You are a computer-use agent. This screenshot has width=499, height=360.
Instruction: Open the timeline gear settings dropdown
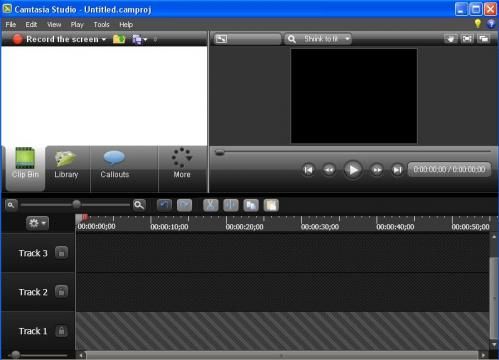click(37, 223)
